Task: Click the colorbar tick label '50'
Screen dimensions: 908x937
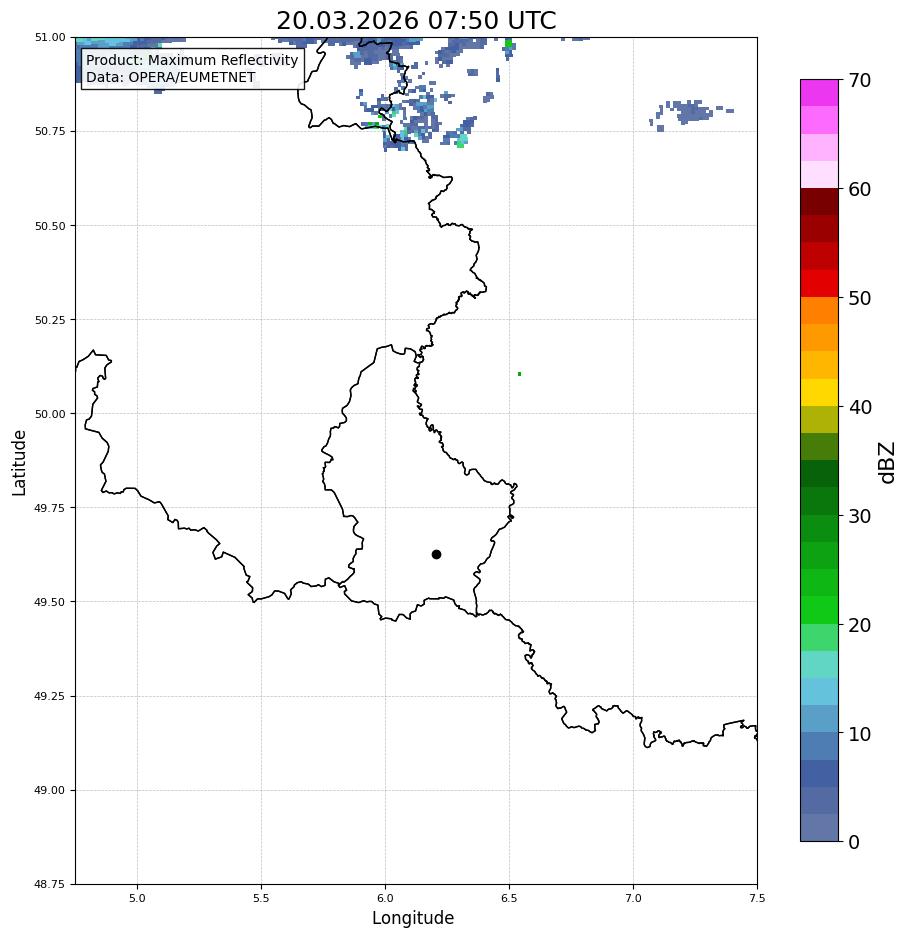Action: [x=860, y=298]
